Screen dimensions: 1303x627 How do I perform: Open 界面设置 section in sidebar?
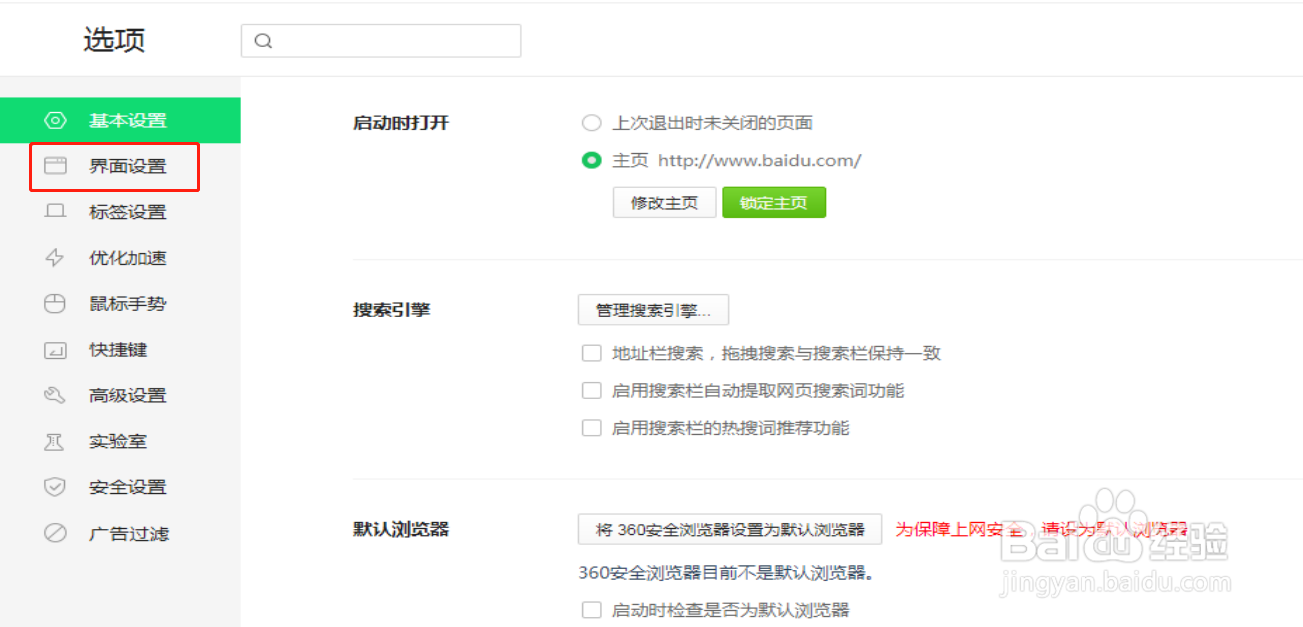(120, 166)
